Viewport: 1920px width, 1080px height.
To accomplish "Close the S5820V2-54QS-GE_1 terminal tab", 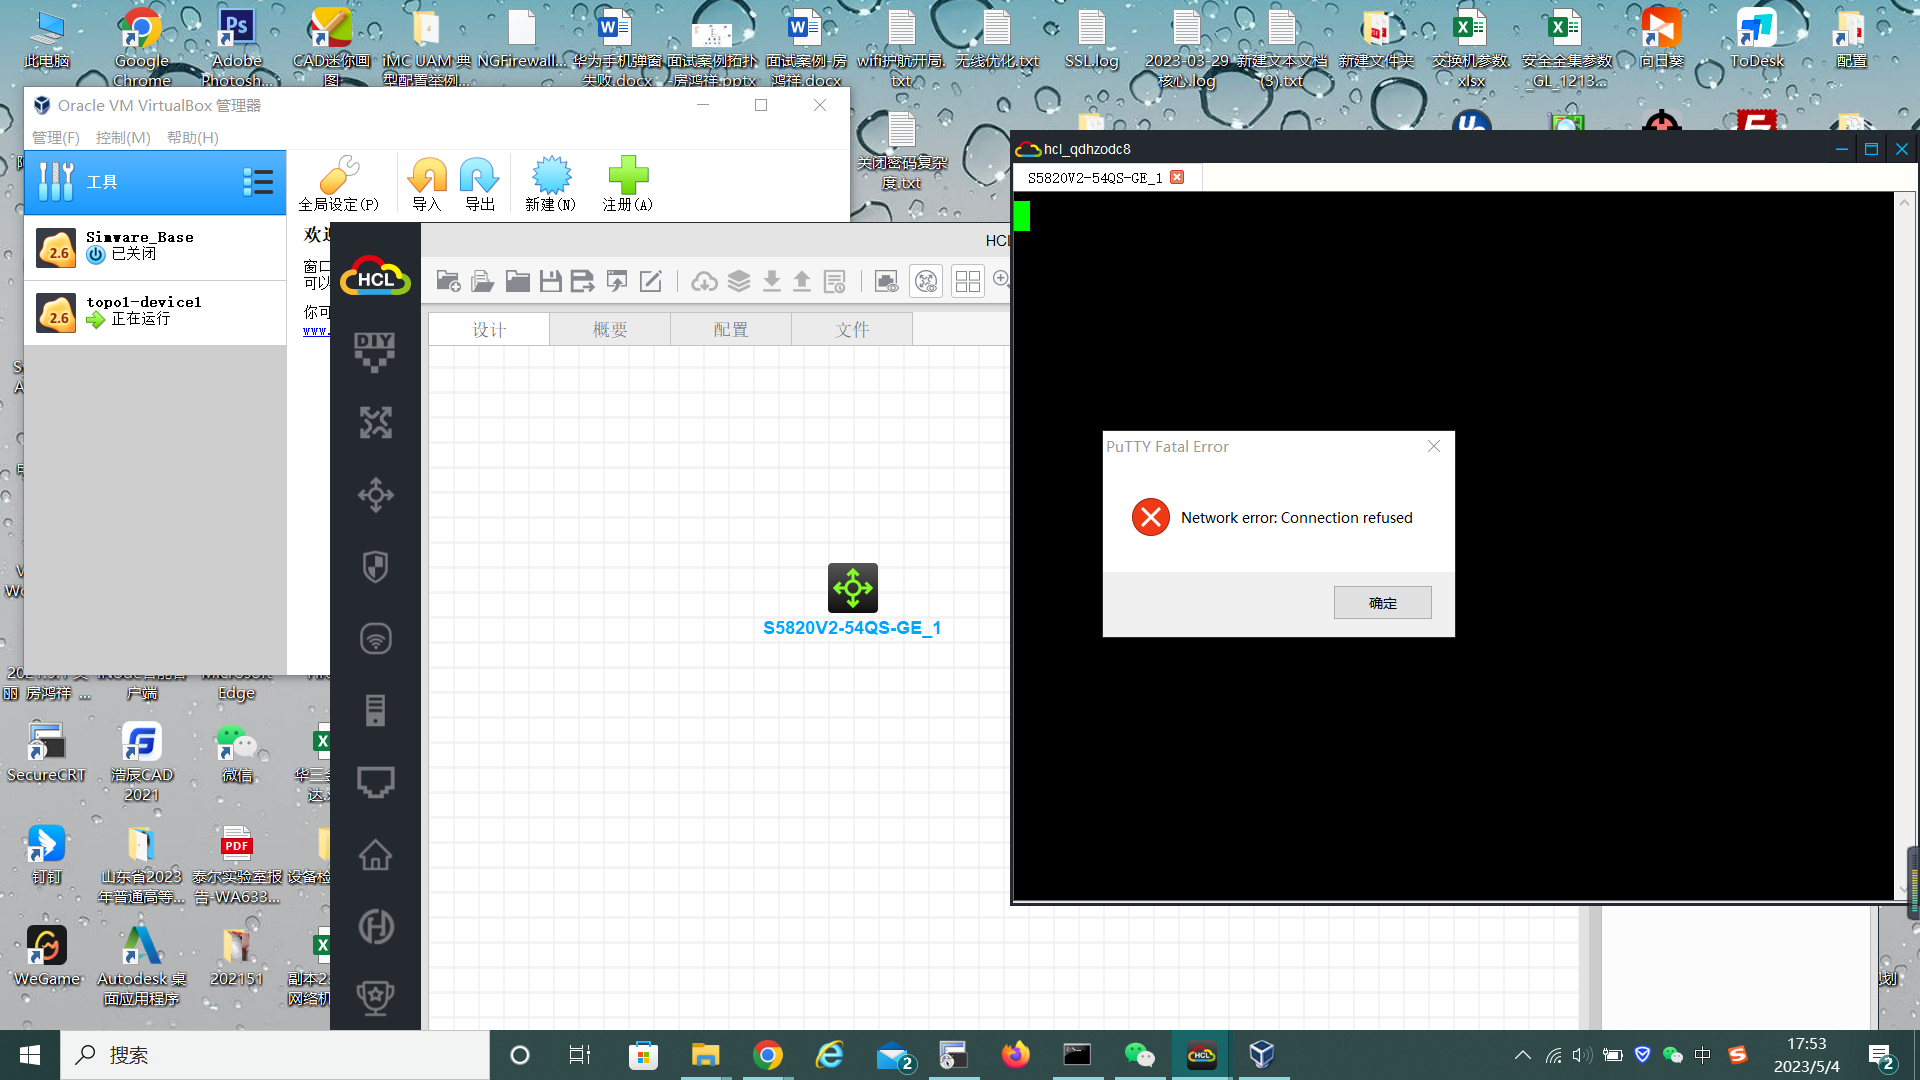I will point(1177,177).
